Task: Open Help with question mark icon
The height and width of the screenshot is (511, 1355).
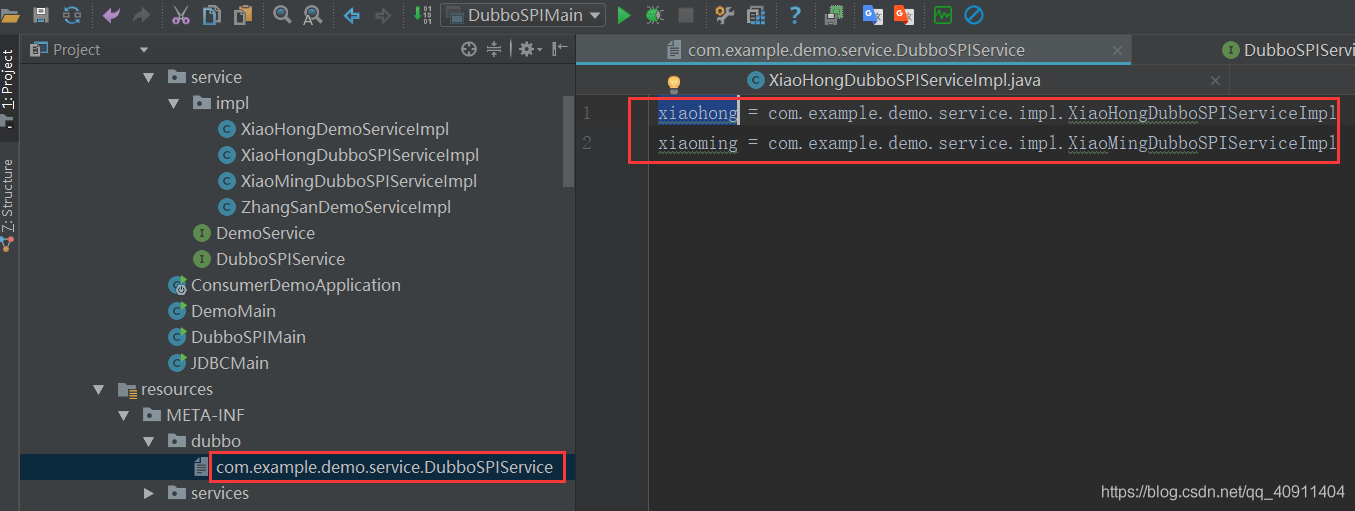Action: (x=795, y=15)
